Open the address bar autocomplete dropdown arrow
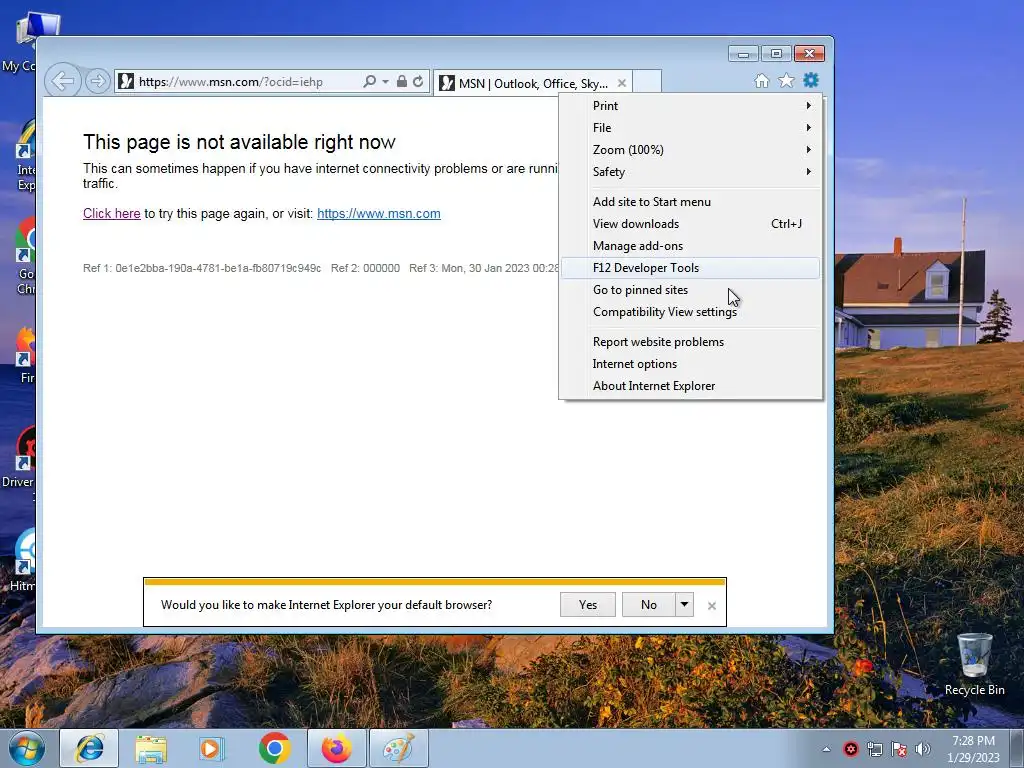This screenshot has height=768, width=1024. [385, 82]
